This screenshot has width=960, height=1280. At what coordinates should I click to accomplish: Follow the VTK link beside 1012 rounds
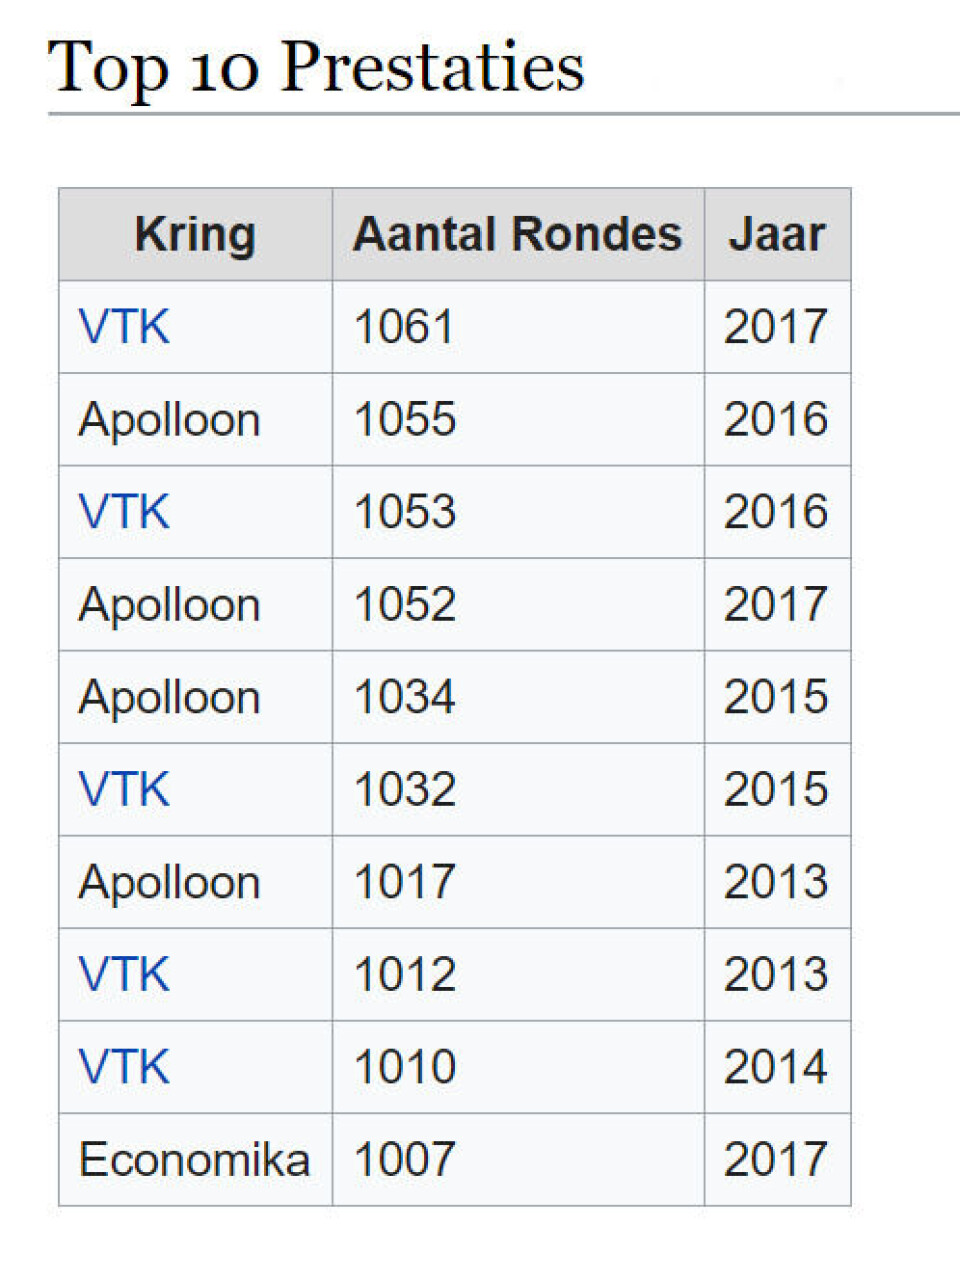click(x=124, y=974)
